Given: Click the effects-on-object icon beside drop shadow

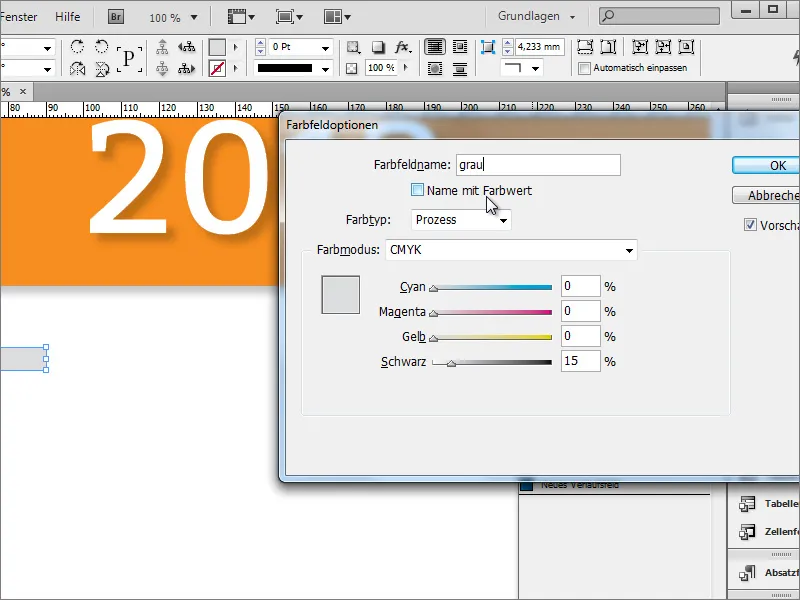Looking at the screenshot, I should (353, 47).
